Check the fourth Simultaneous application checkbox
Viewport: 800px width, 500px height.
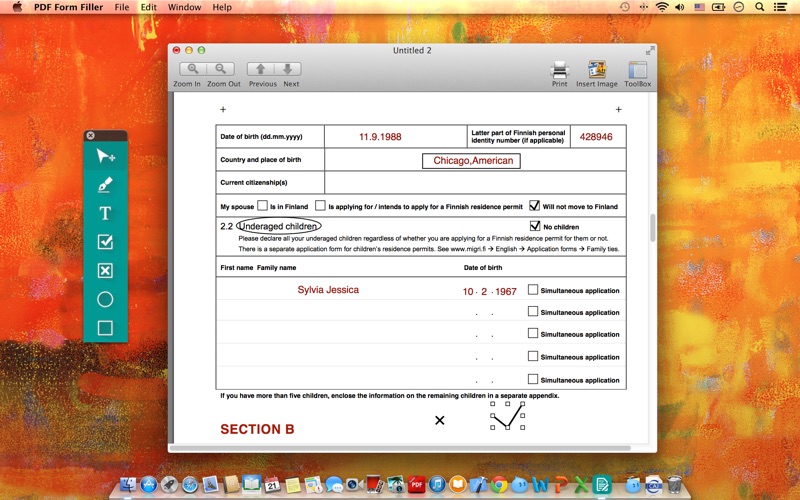click(x=533, y=356)
